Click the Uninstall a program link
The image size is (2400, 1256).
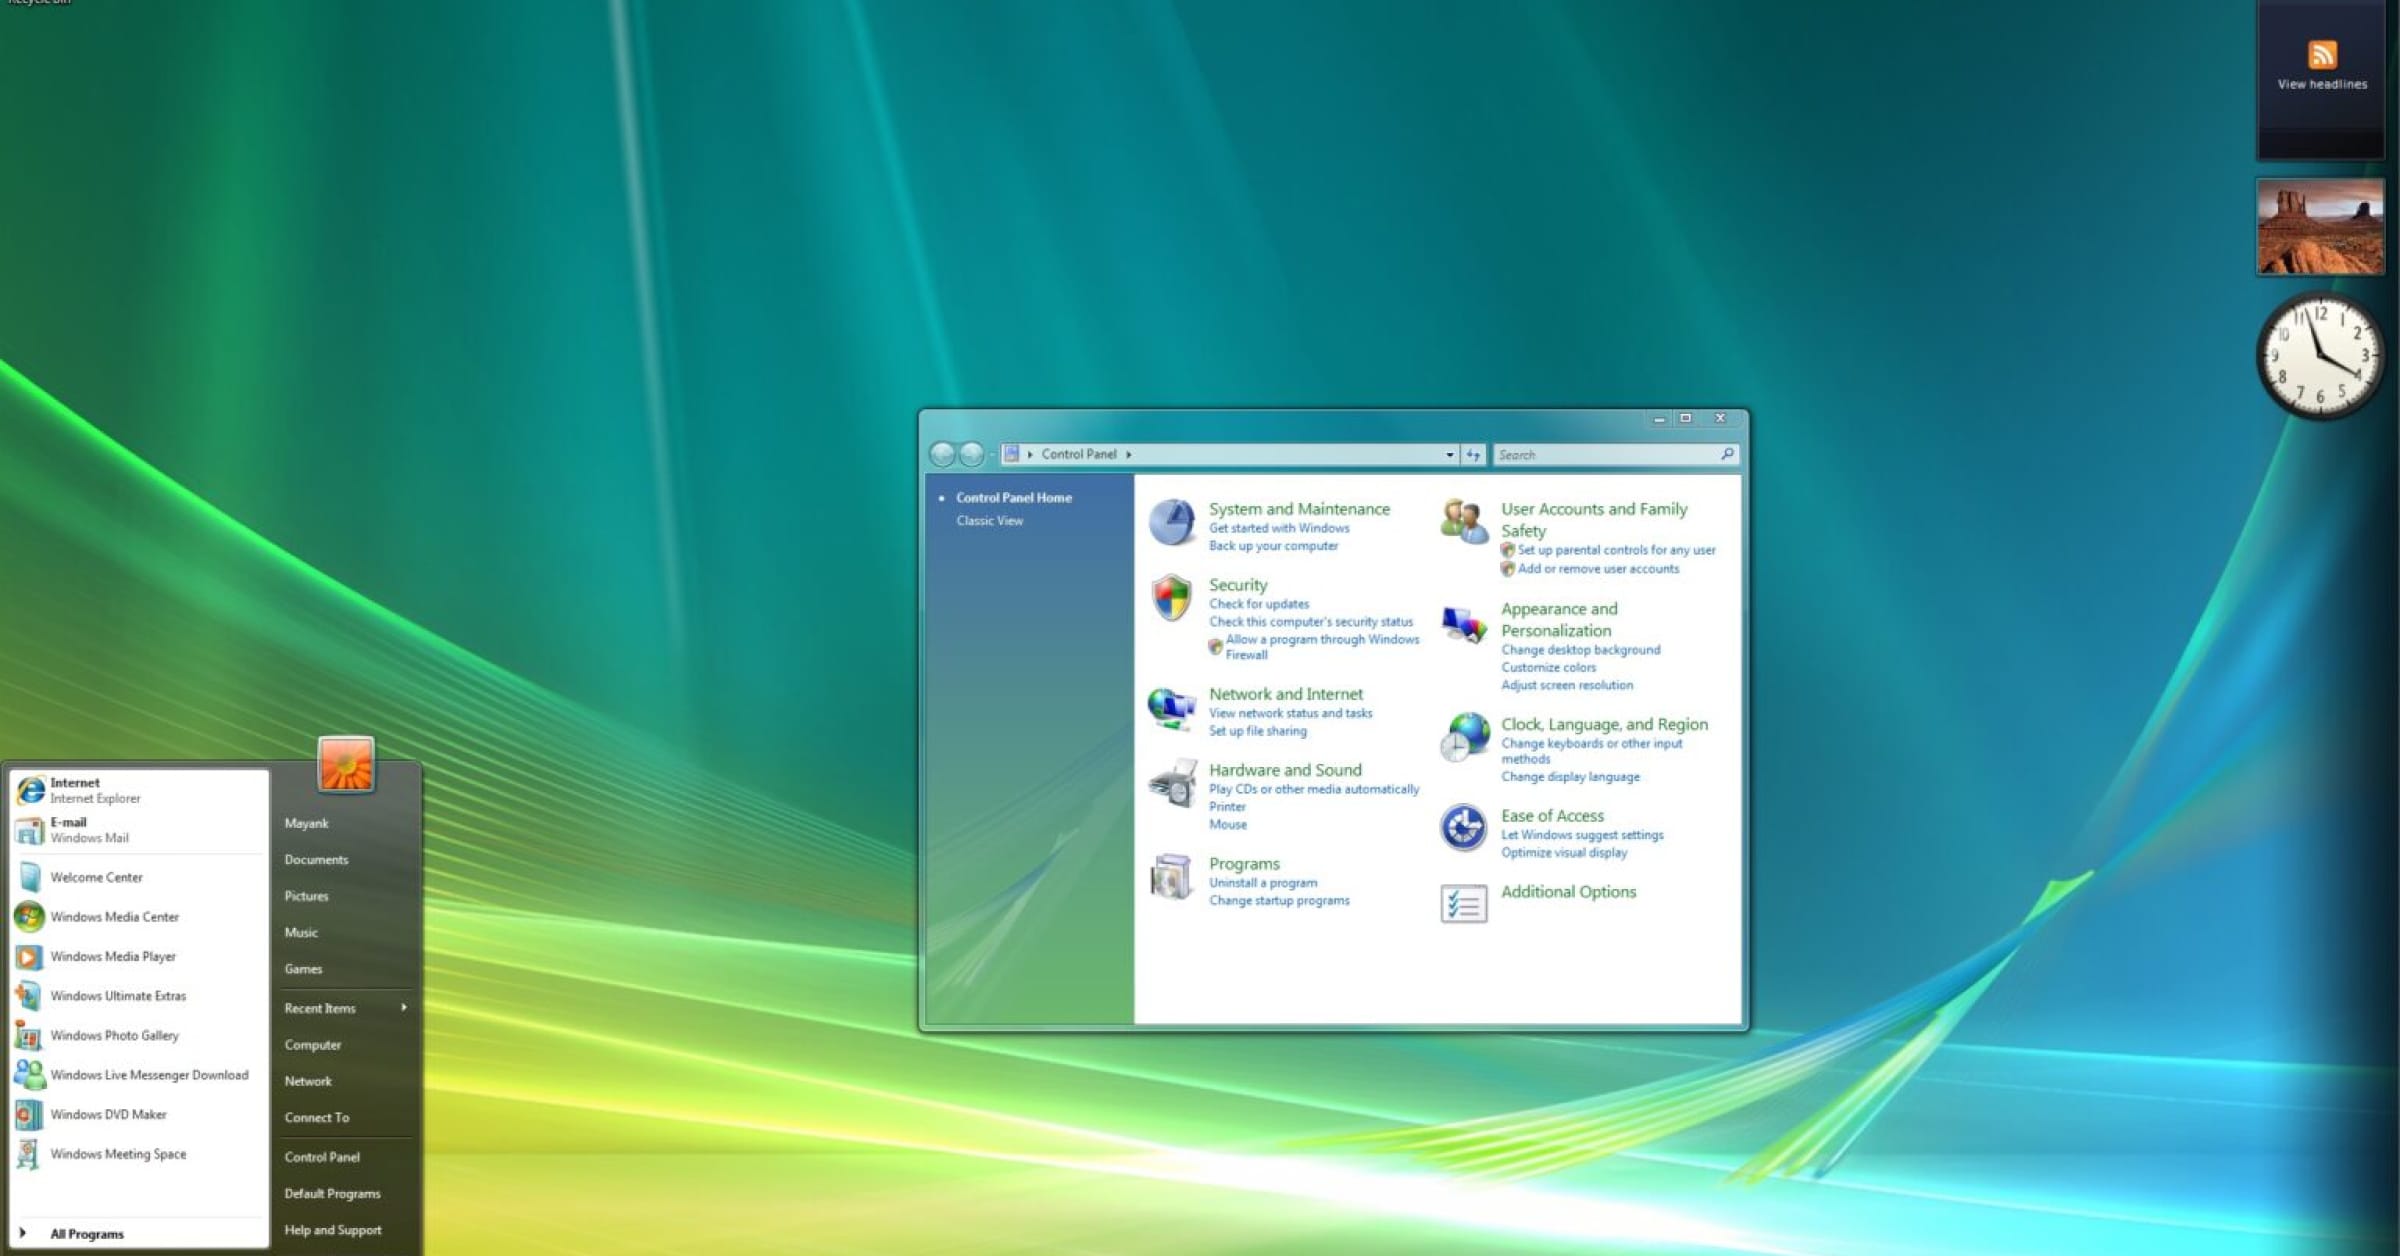tap(1262, 883)
